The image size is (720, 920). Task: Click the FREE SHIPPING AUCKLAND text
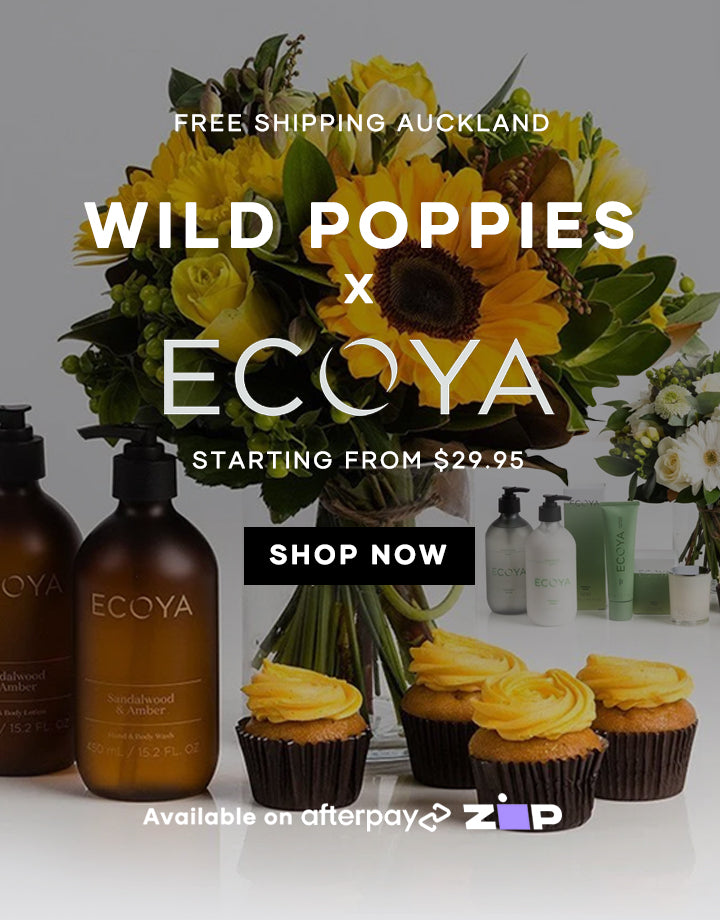(361, 123)
